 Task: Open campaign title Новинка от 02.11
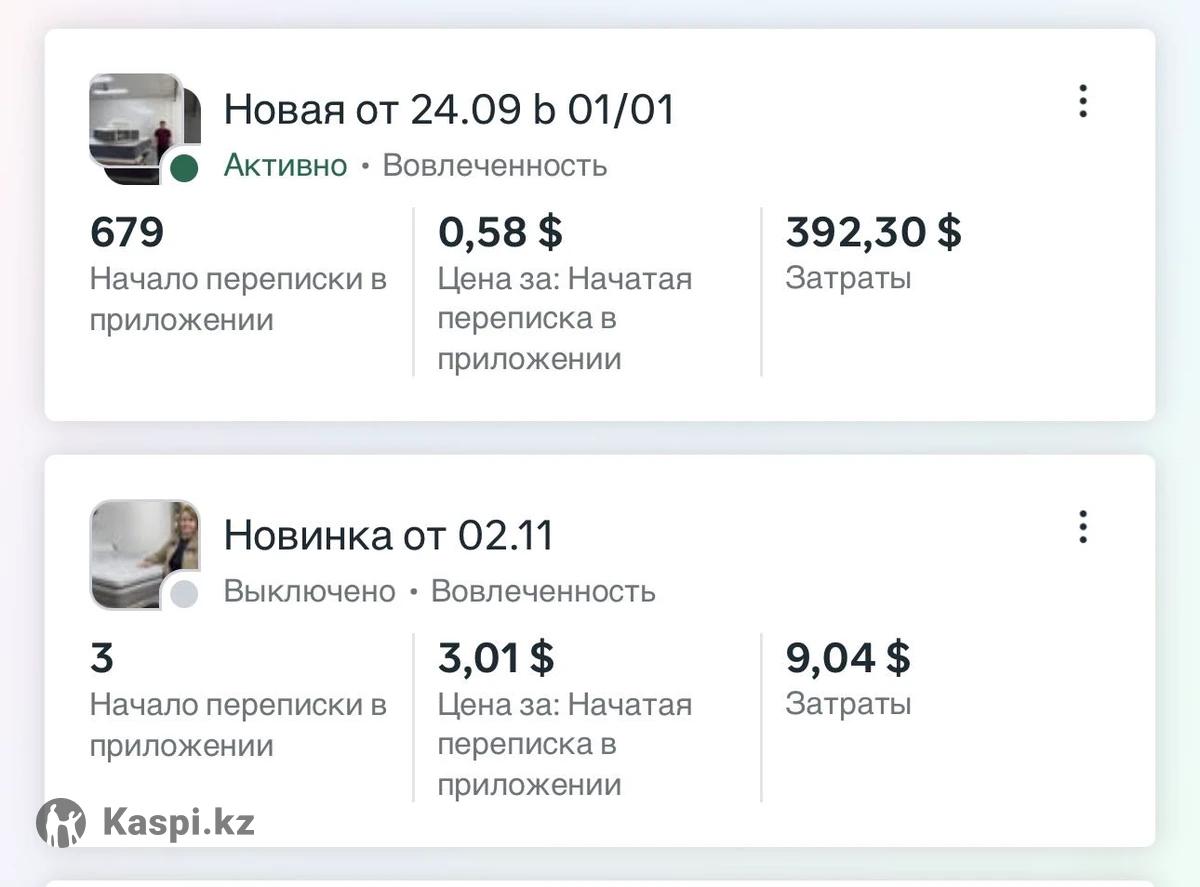click(388, 535)
